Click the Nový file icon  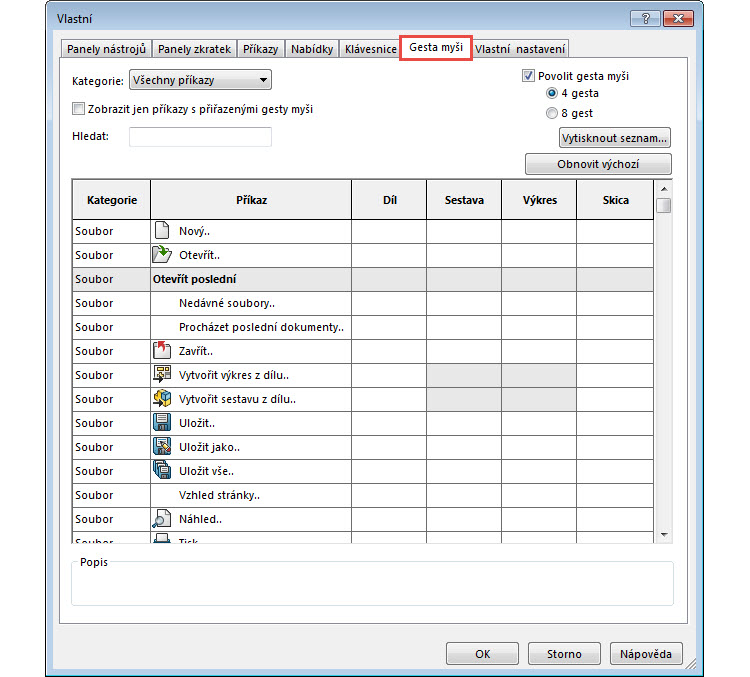pyautogui.click(x=162, y=231)
